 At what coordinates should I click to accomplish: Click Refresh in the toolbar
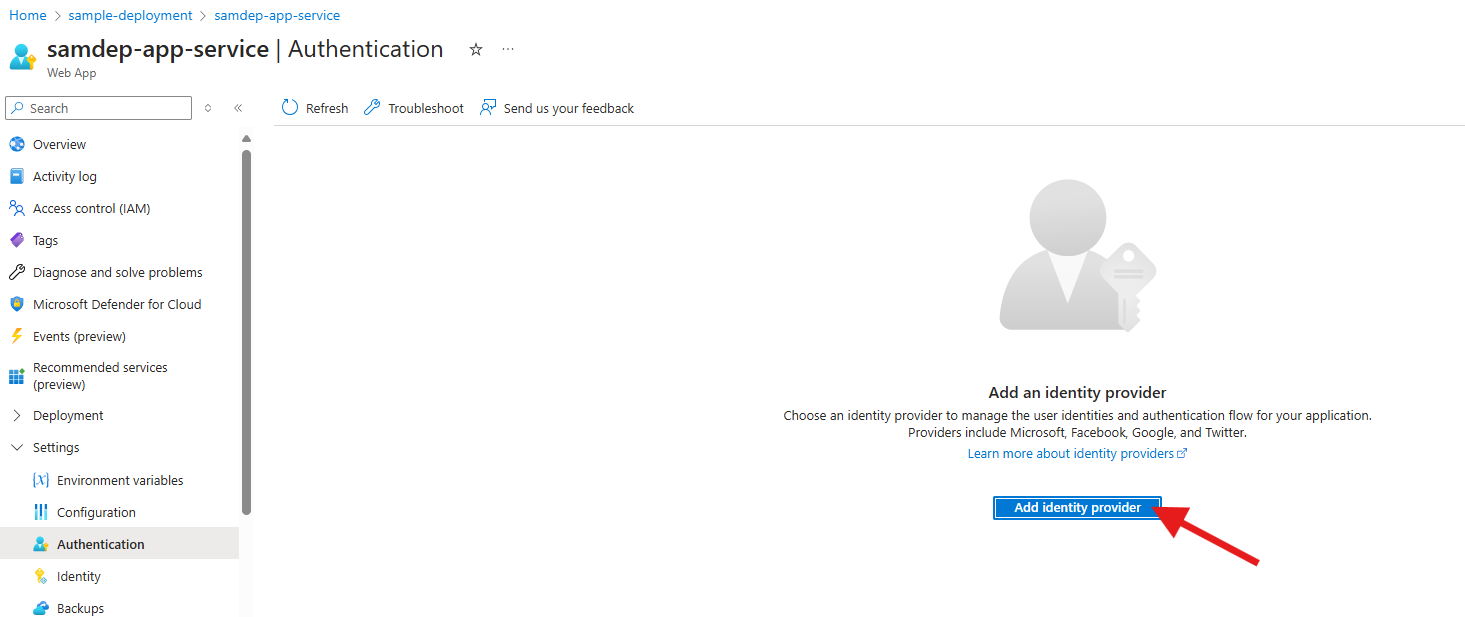[315, 108]
